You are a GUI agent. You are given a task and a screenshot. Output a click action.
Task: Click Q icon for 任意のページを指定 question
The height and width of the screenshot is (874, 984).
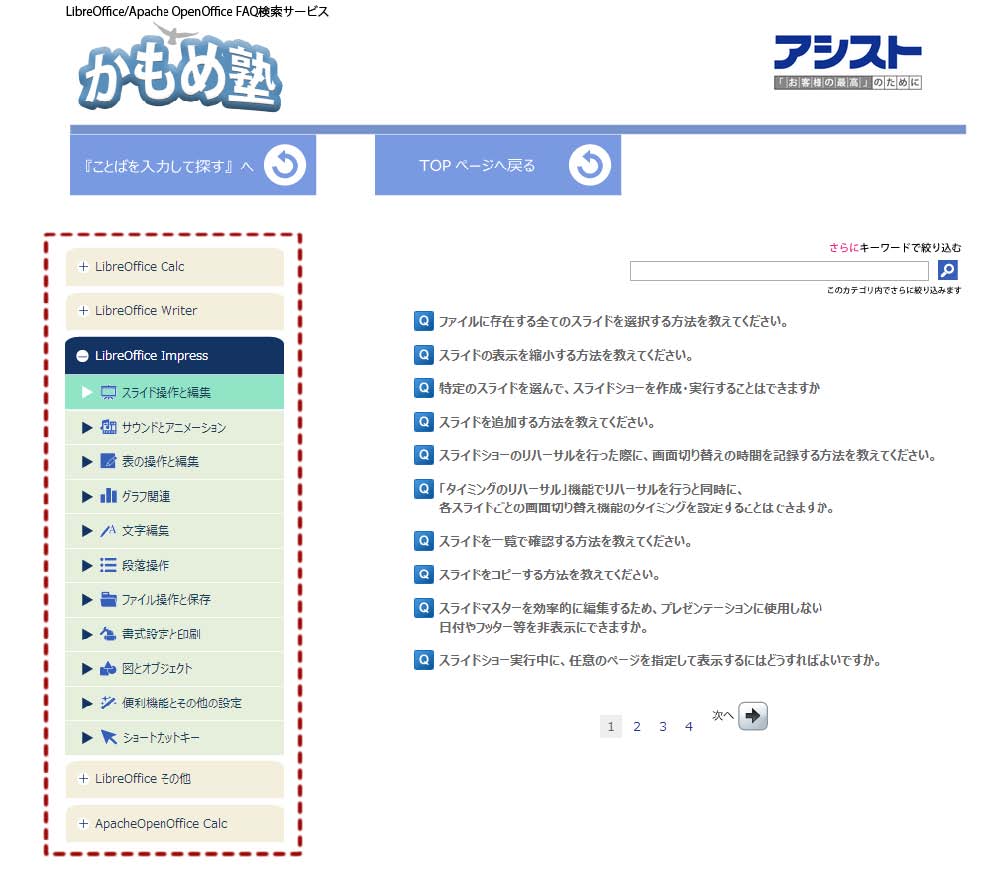point(424,660)
